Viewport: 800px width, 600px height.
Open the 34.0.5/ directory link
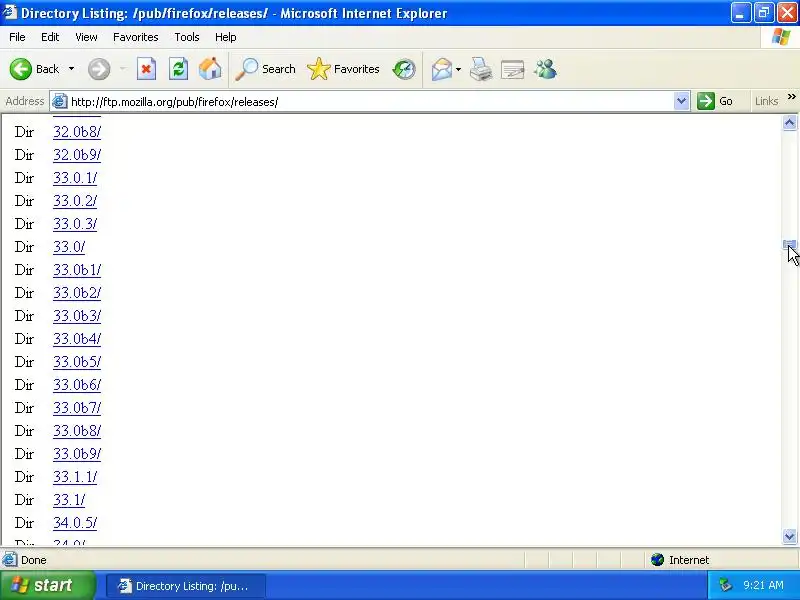(x=75, y=523)
